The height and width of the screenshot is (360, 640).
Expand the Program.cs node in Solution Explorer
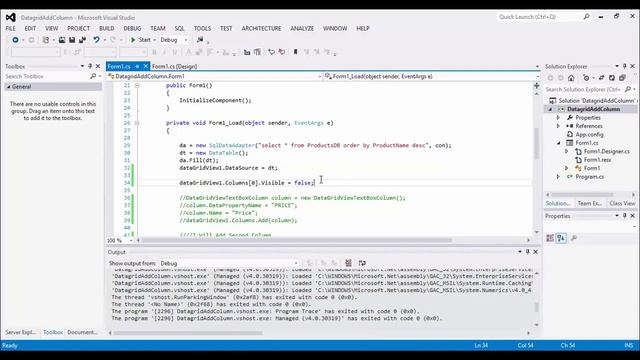point(558,177)
